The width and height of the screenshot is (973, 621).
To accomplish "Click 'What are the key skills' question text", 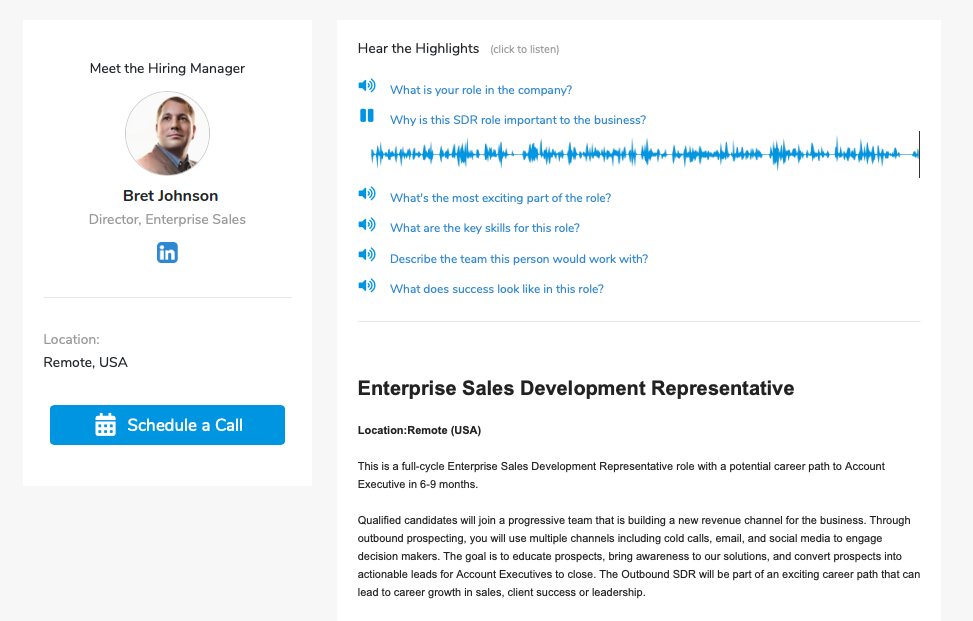I will (485, 228).
